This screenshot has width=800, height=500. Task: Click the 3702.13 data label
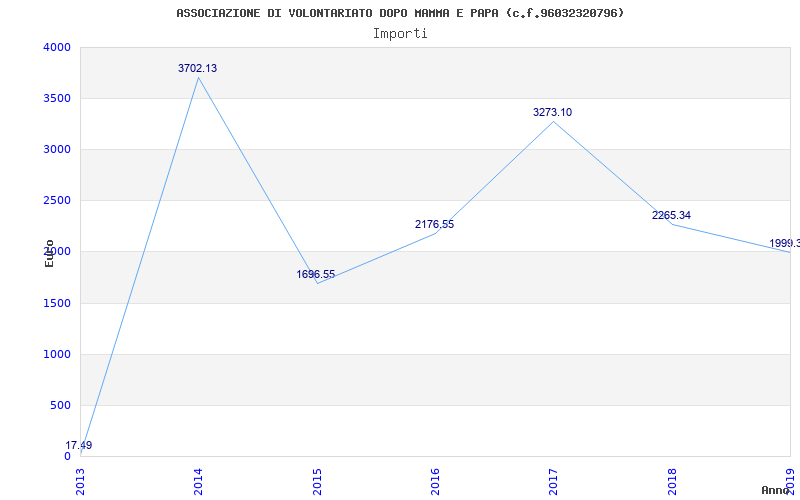click(197, 68)
